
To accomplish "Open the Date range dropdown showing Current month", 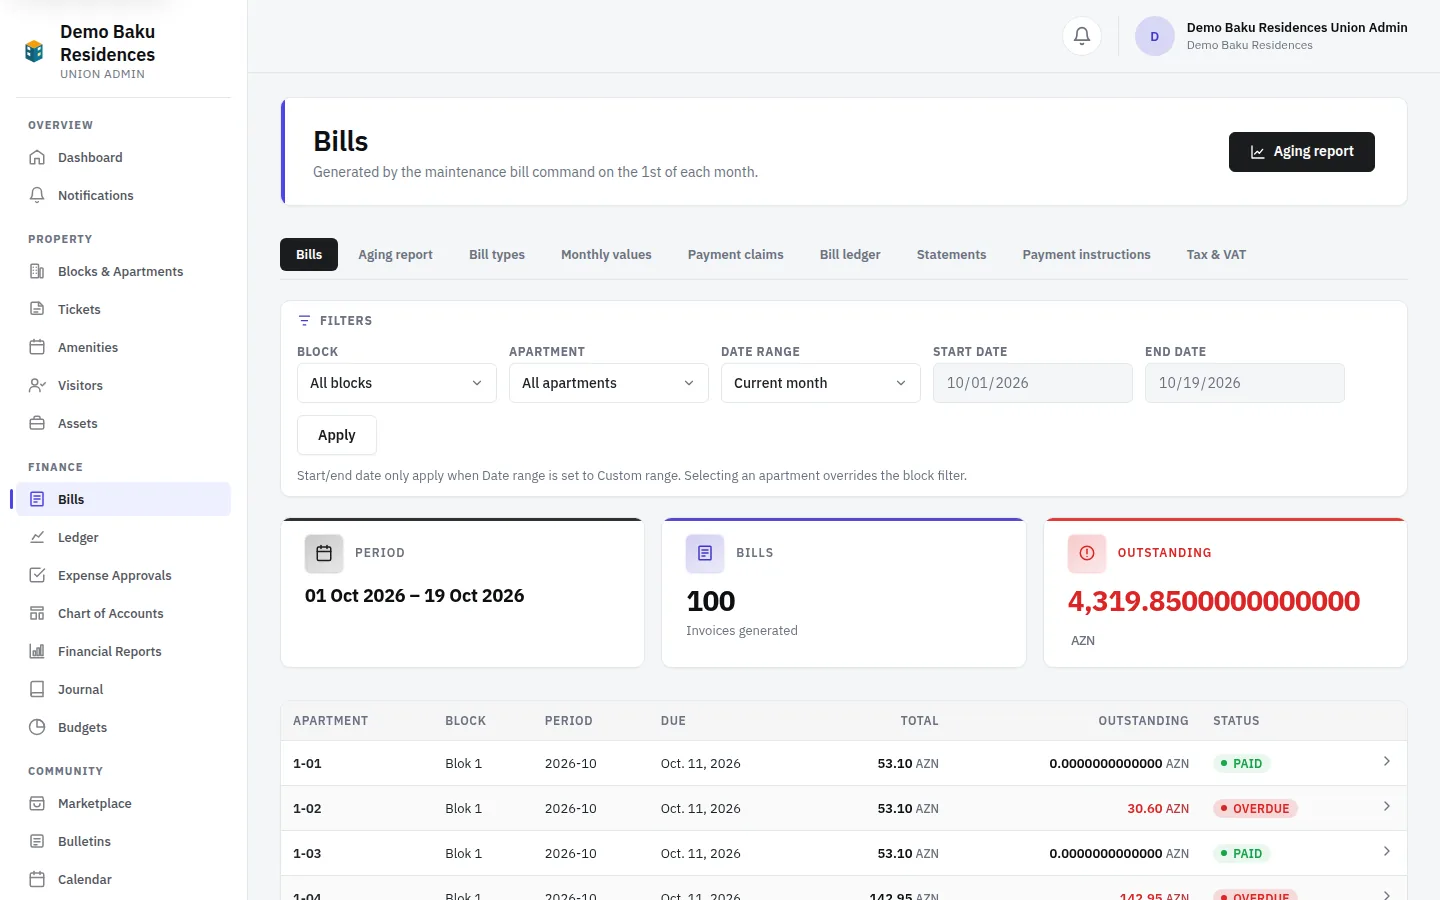I will point(821,383).
